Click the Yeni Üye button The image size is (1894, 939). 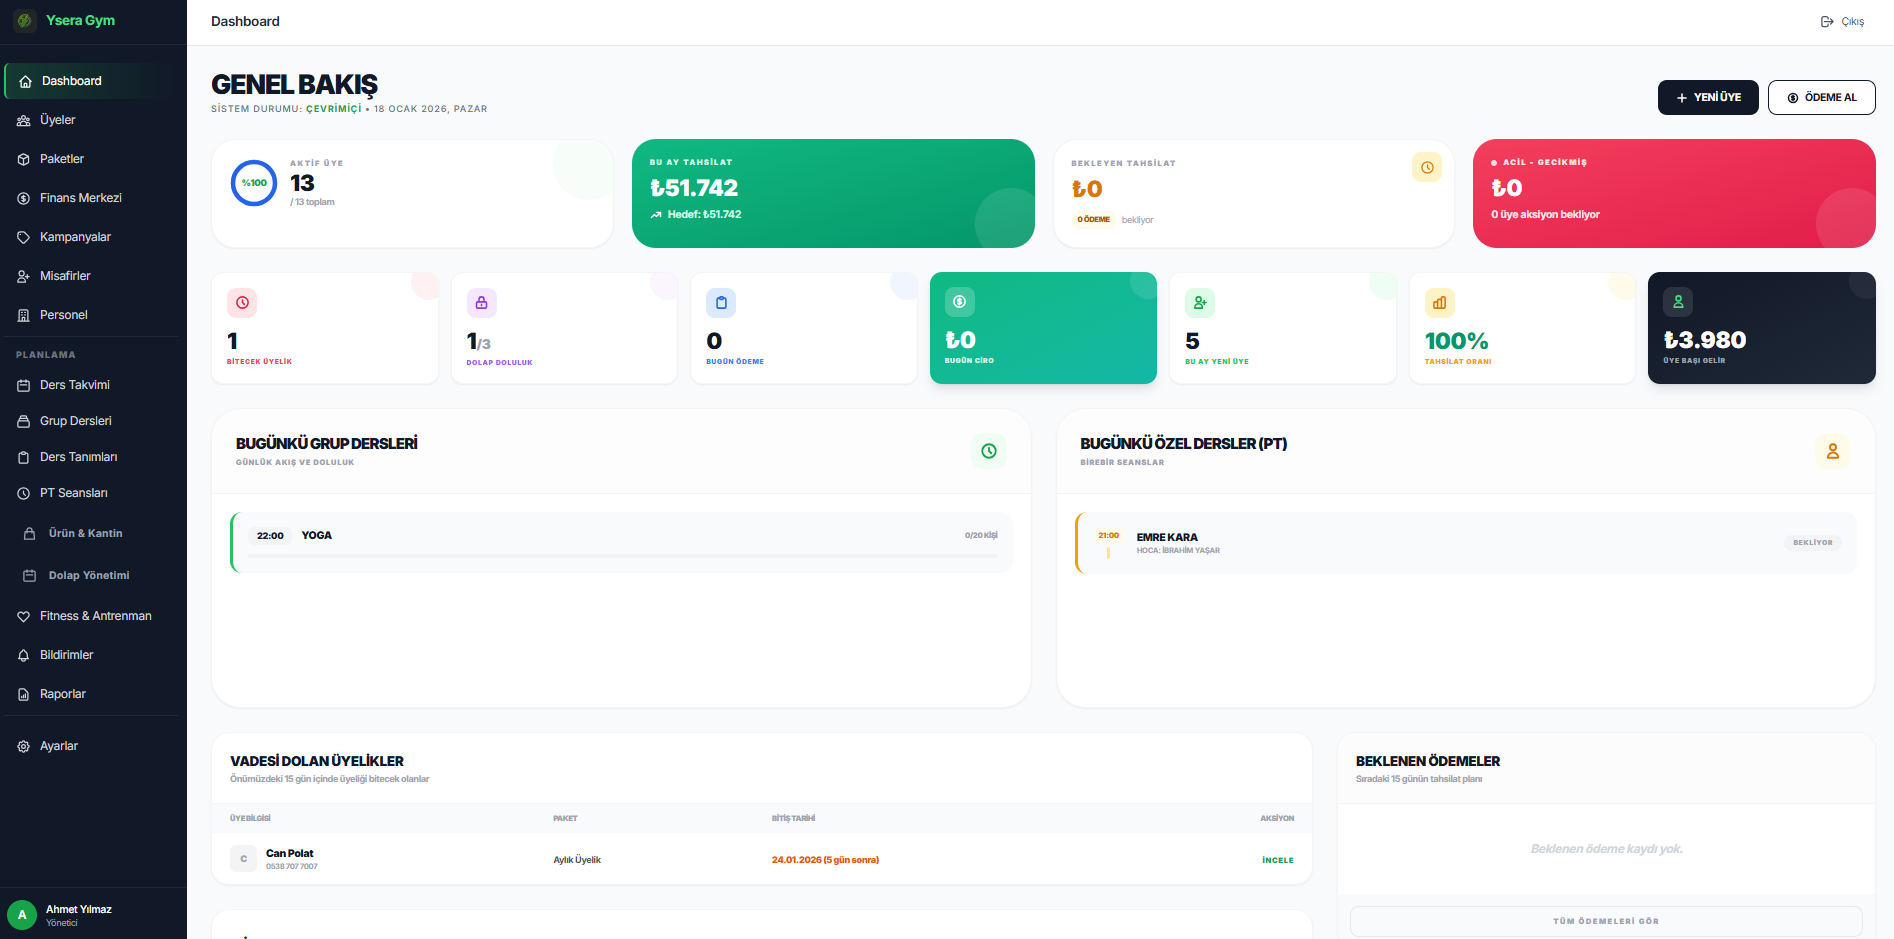click(x=1707, y=97)
